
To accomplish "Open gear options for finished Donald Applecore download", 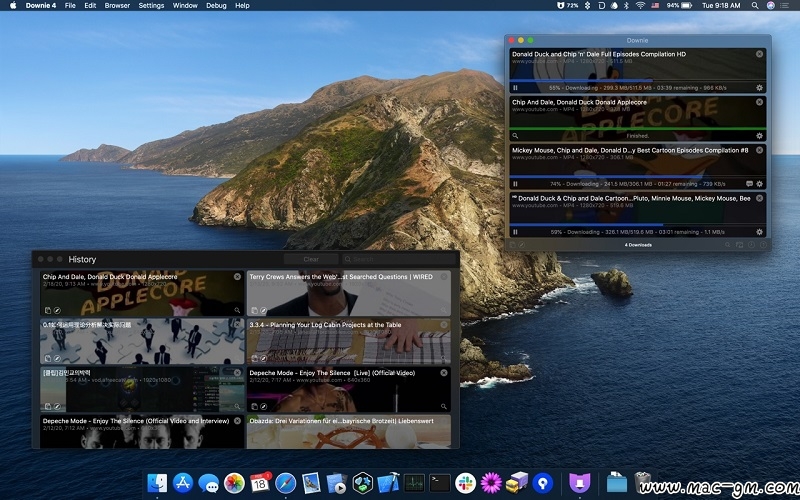I will [759, 136].
